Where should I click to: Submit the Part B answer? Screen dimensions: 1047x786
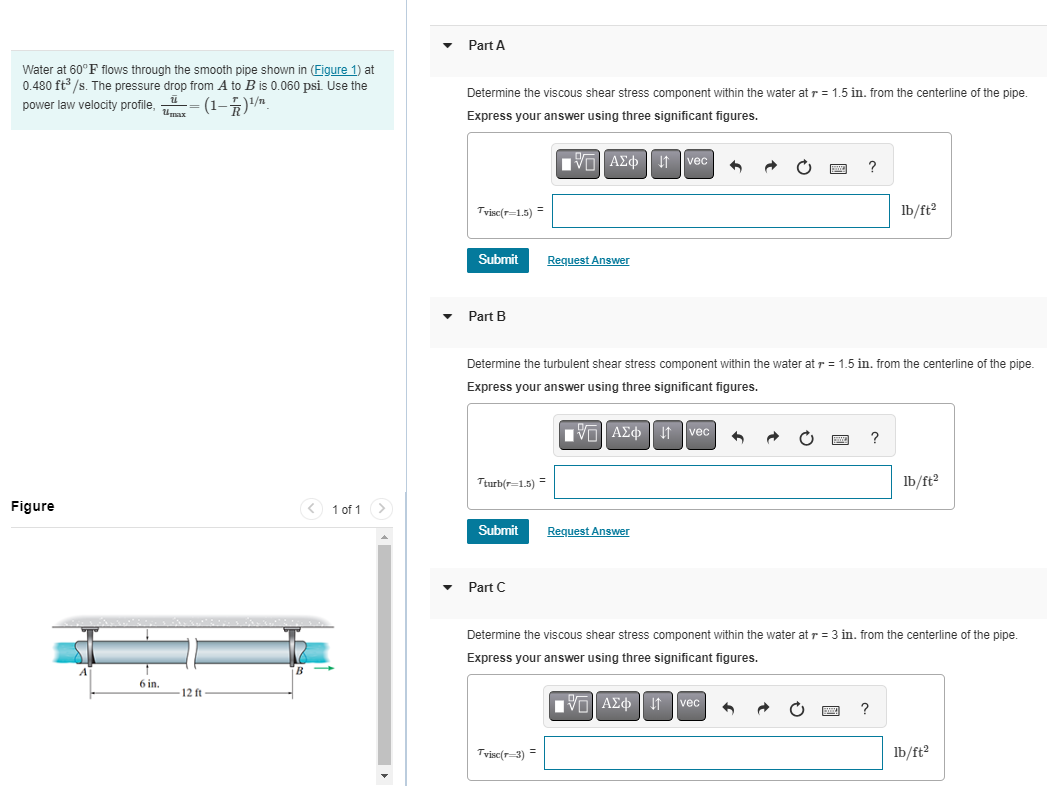(x=498, y=532)
